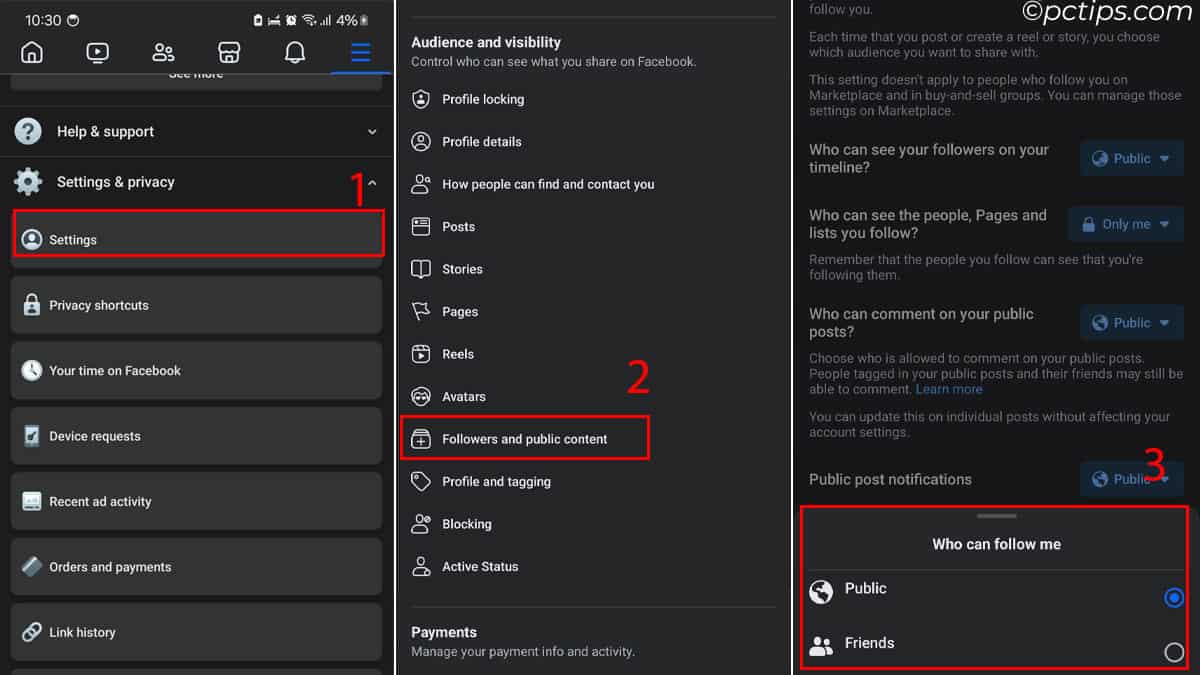Open Your time on Facebook
This screenshot has width=1200, height=675.
tap(197, 370)
